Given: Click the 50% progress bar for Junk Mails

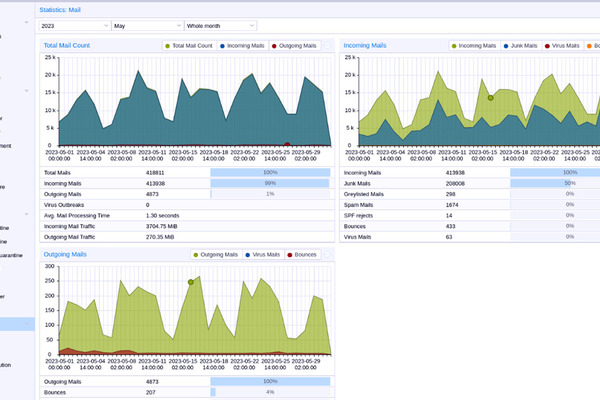Looking at the screenshot, I should [570, 183].
